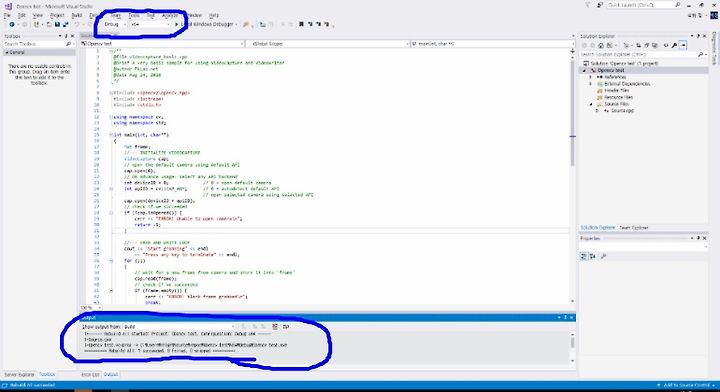Switch to the Error List tab
720x392 pixels.
[90, 375]
